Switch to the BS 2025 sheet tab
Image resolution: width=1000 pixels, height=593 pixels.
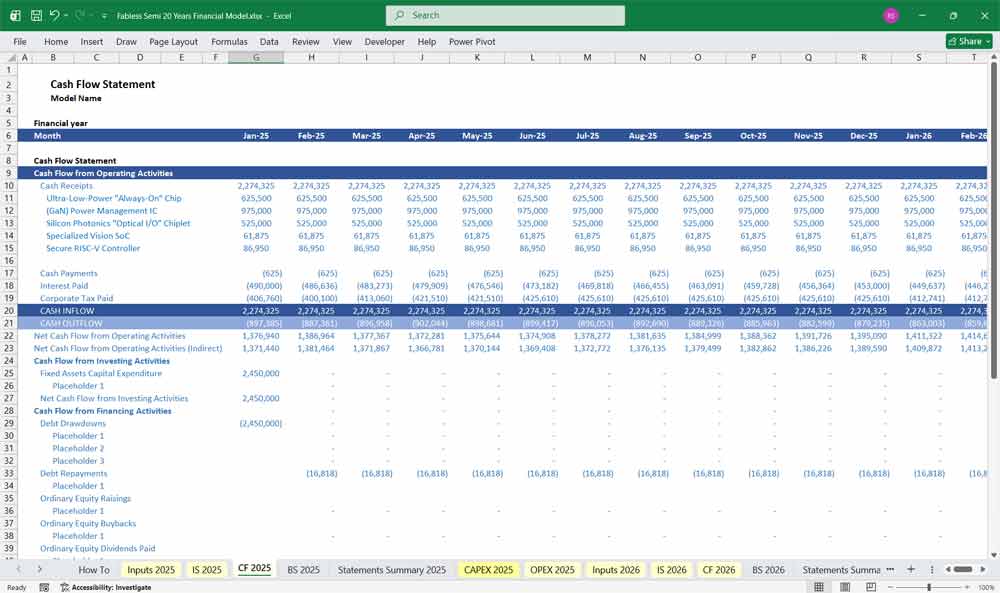click(x=304, y=569)
